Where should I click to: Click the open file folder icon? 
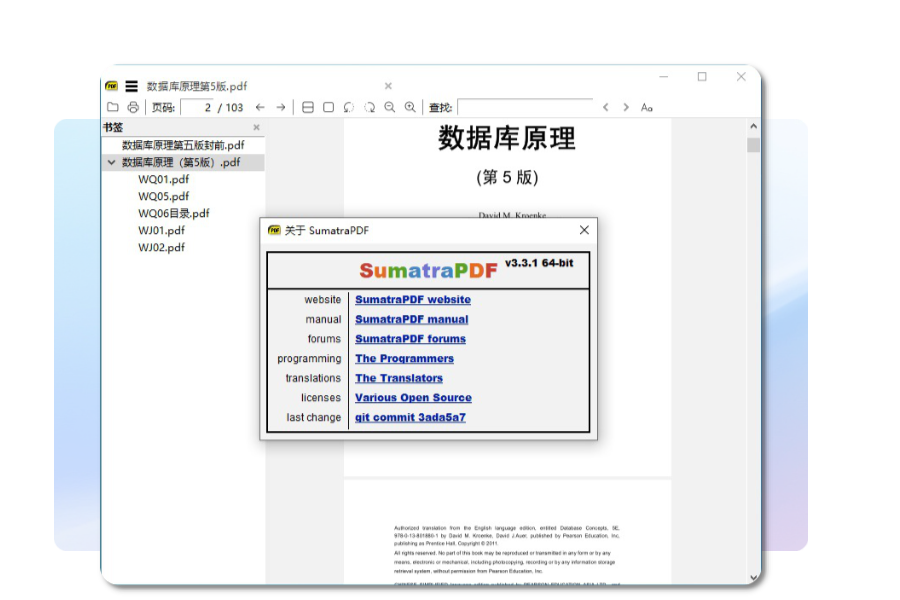(113, 107)
